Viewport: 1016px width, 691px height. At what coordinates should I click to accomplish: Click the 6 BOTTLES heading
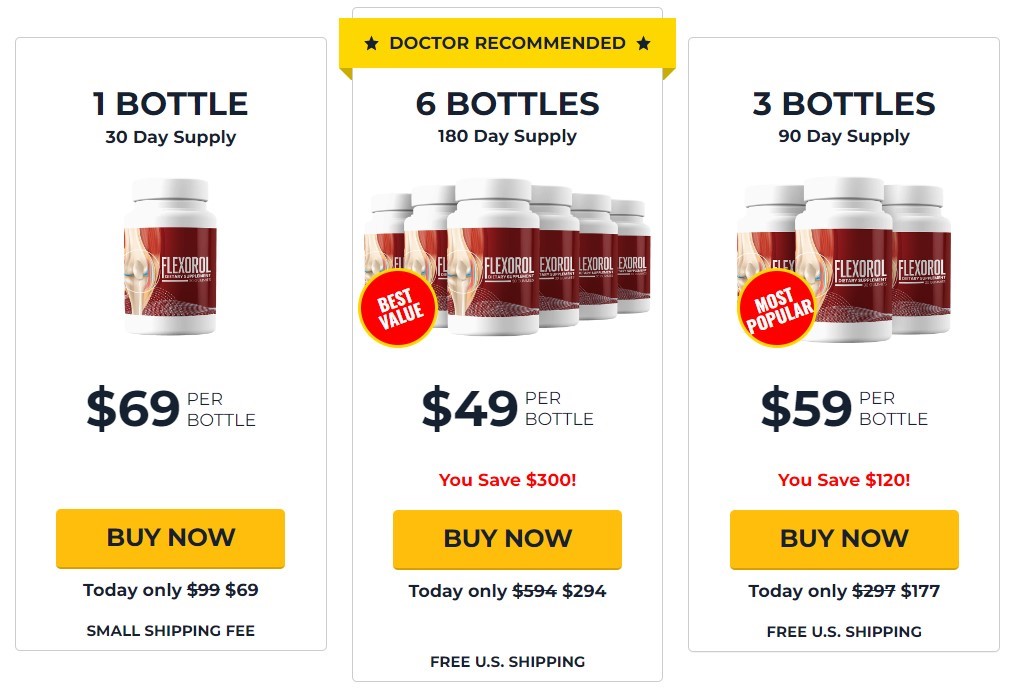(x=507, y=104)
